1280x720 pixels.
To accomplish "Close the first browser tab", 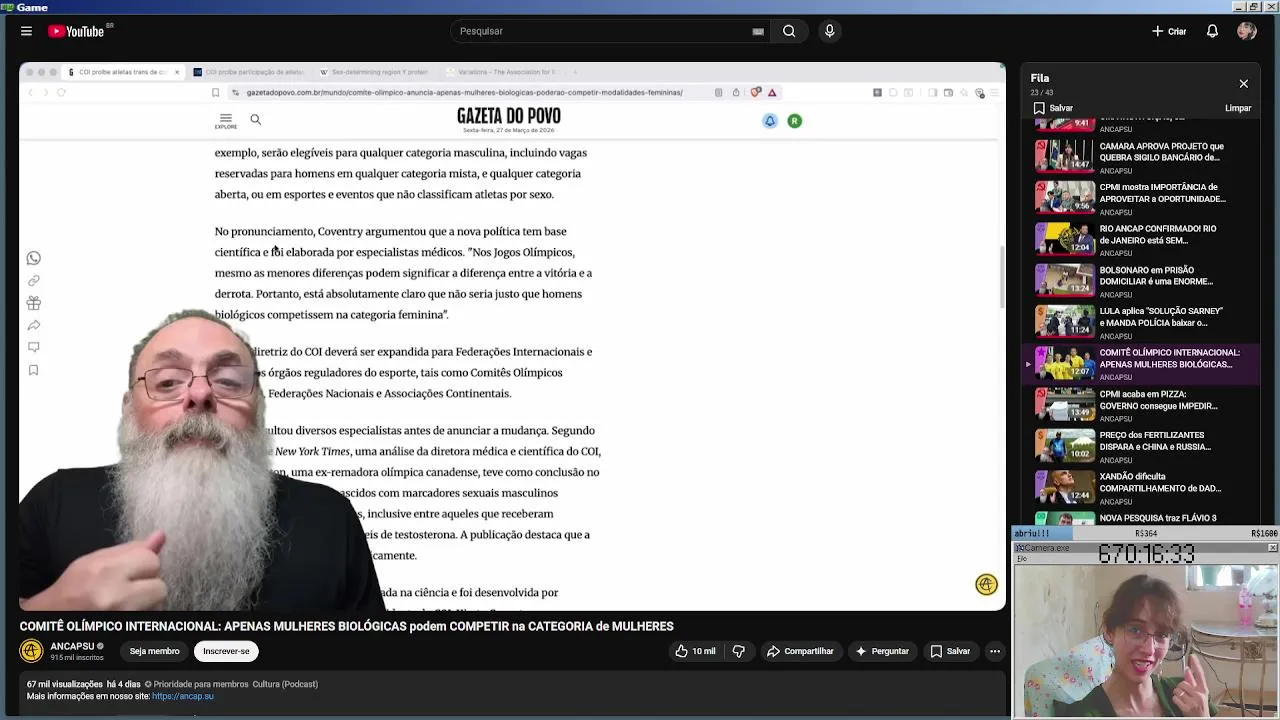I will click(177, 72).
